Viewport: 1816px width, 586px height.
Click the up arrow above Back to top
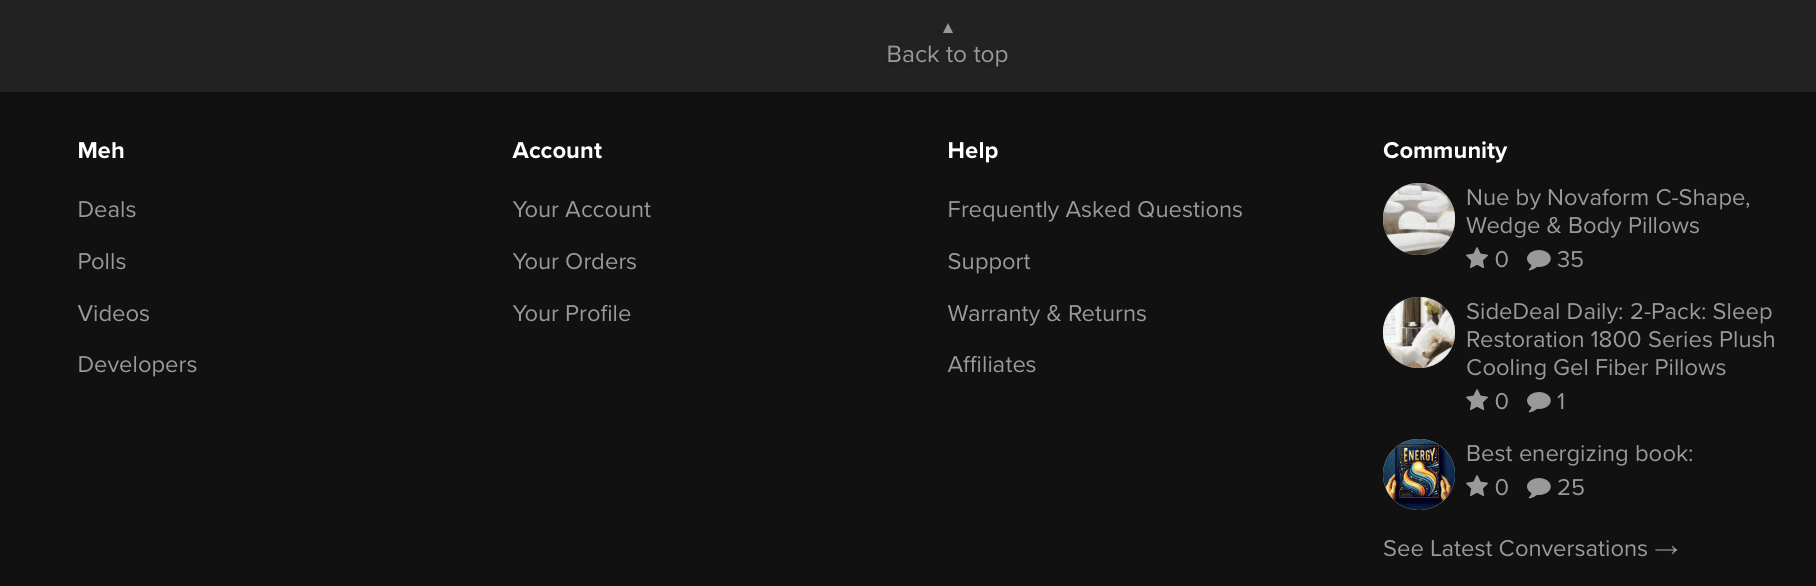click(947, 28)
